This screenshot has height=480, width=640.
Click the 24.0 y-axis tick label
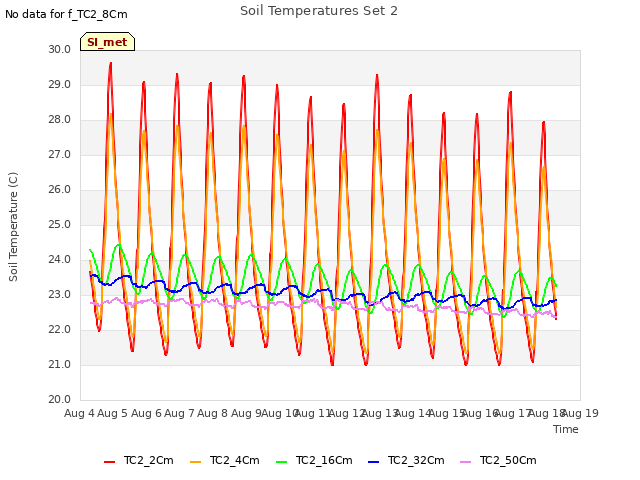pos(60,260)
